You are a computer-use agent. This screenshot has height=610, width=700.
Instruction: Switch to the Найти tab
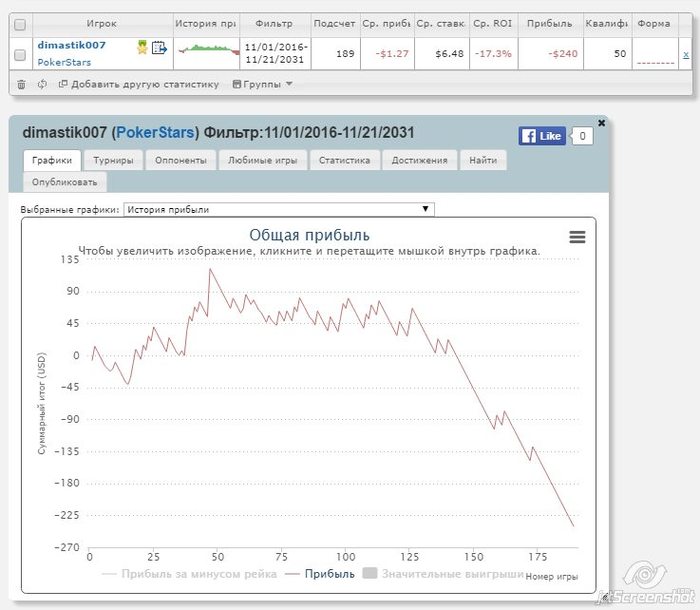483,160
